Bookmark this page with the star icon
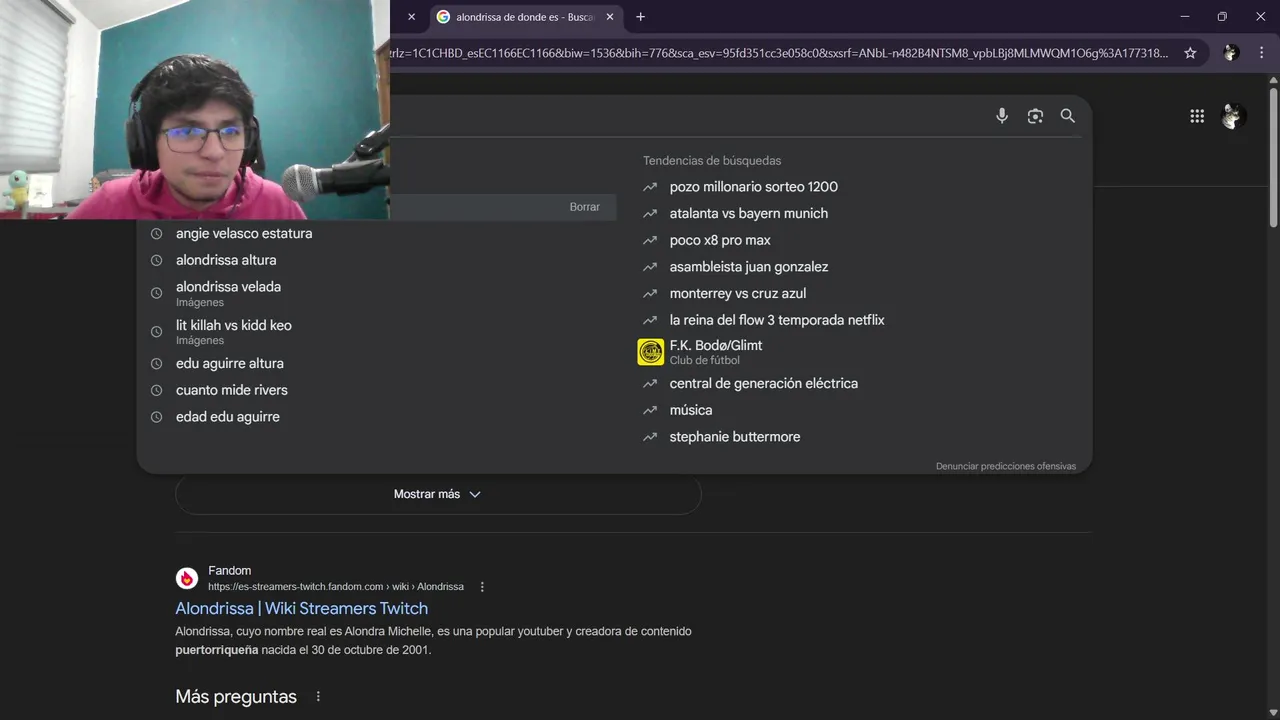 [x=1190, y=53]
